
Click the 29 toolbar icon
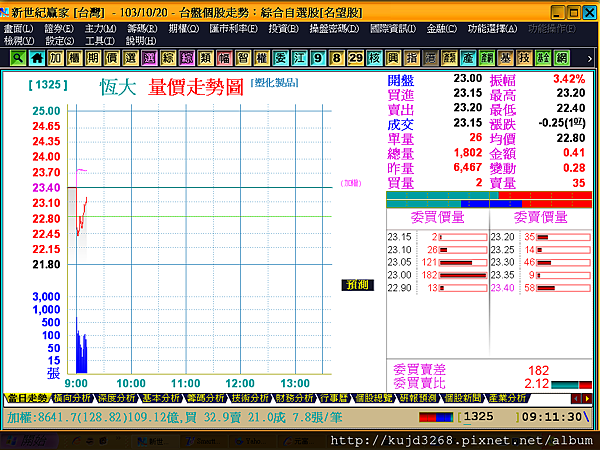click(355, 58)
